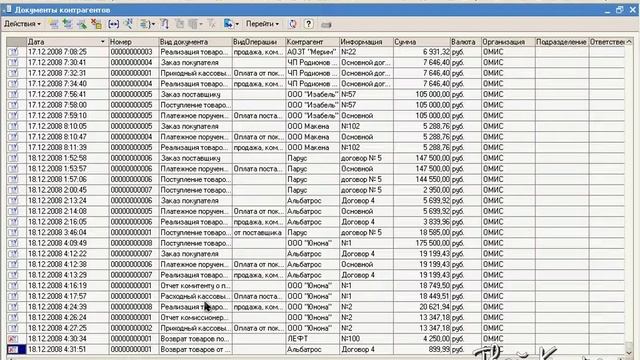
Task: Select the number cell 0000000003
Action: point(133,52)
